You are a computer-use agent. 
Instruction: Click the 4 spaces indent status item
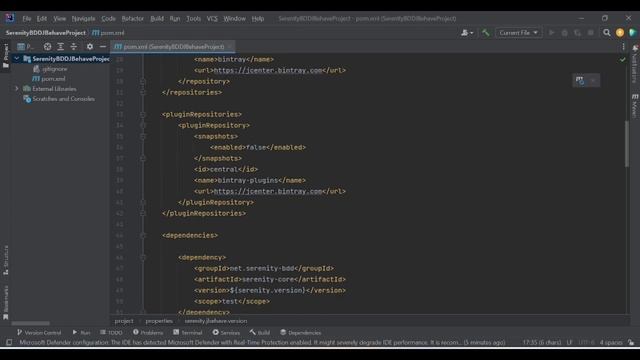[x=611, y=342]
